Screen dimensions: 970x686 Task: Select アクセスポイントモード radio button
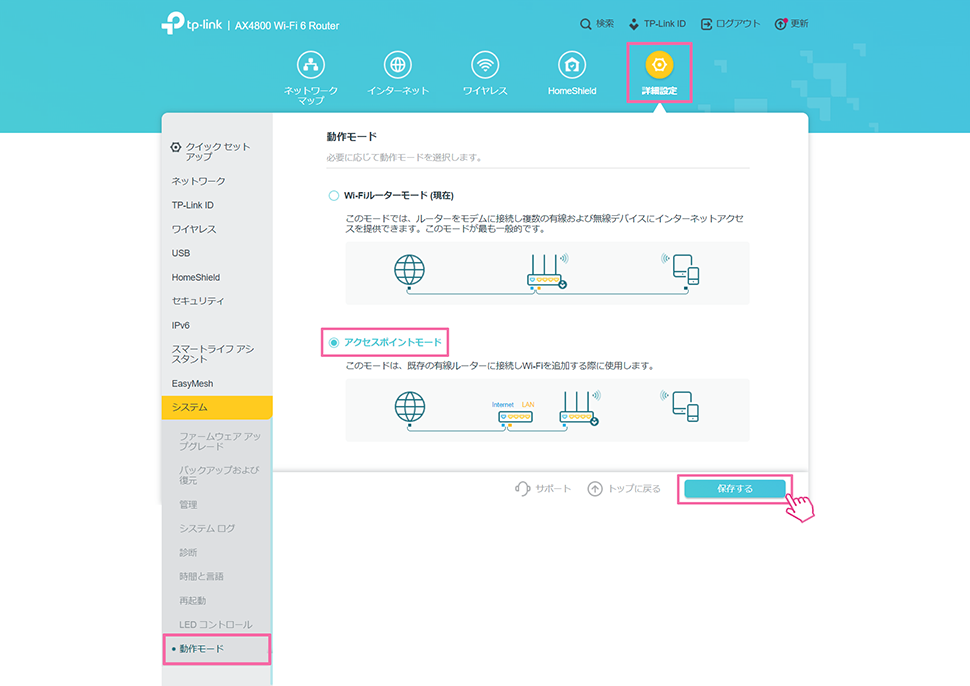pos(334,342)
